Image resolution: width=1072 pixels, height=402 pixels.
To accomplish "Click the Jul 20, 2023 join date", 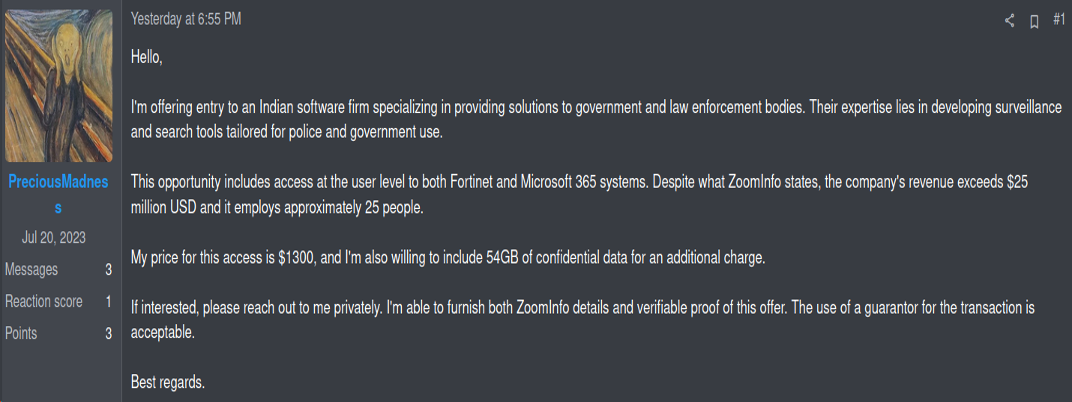I will [x=58, y=237].
